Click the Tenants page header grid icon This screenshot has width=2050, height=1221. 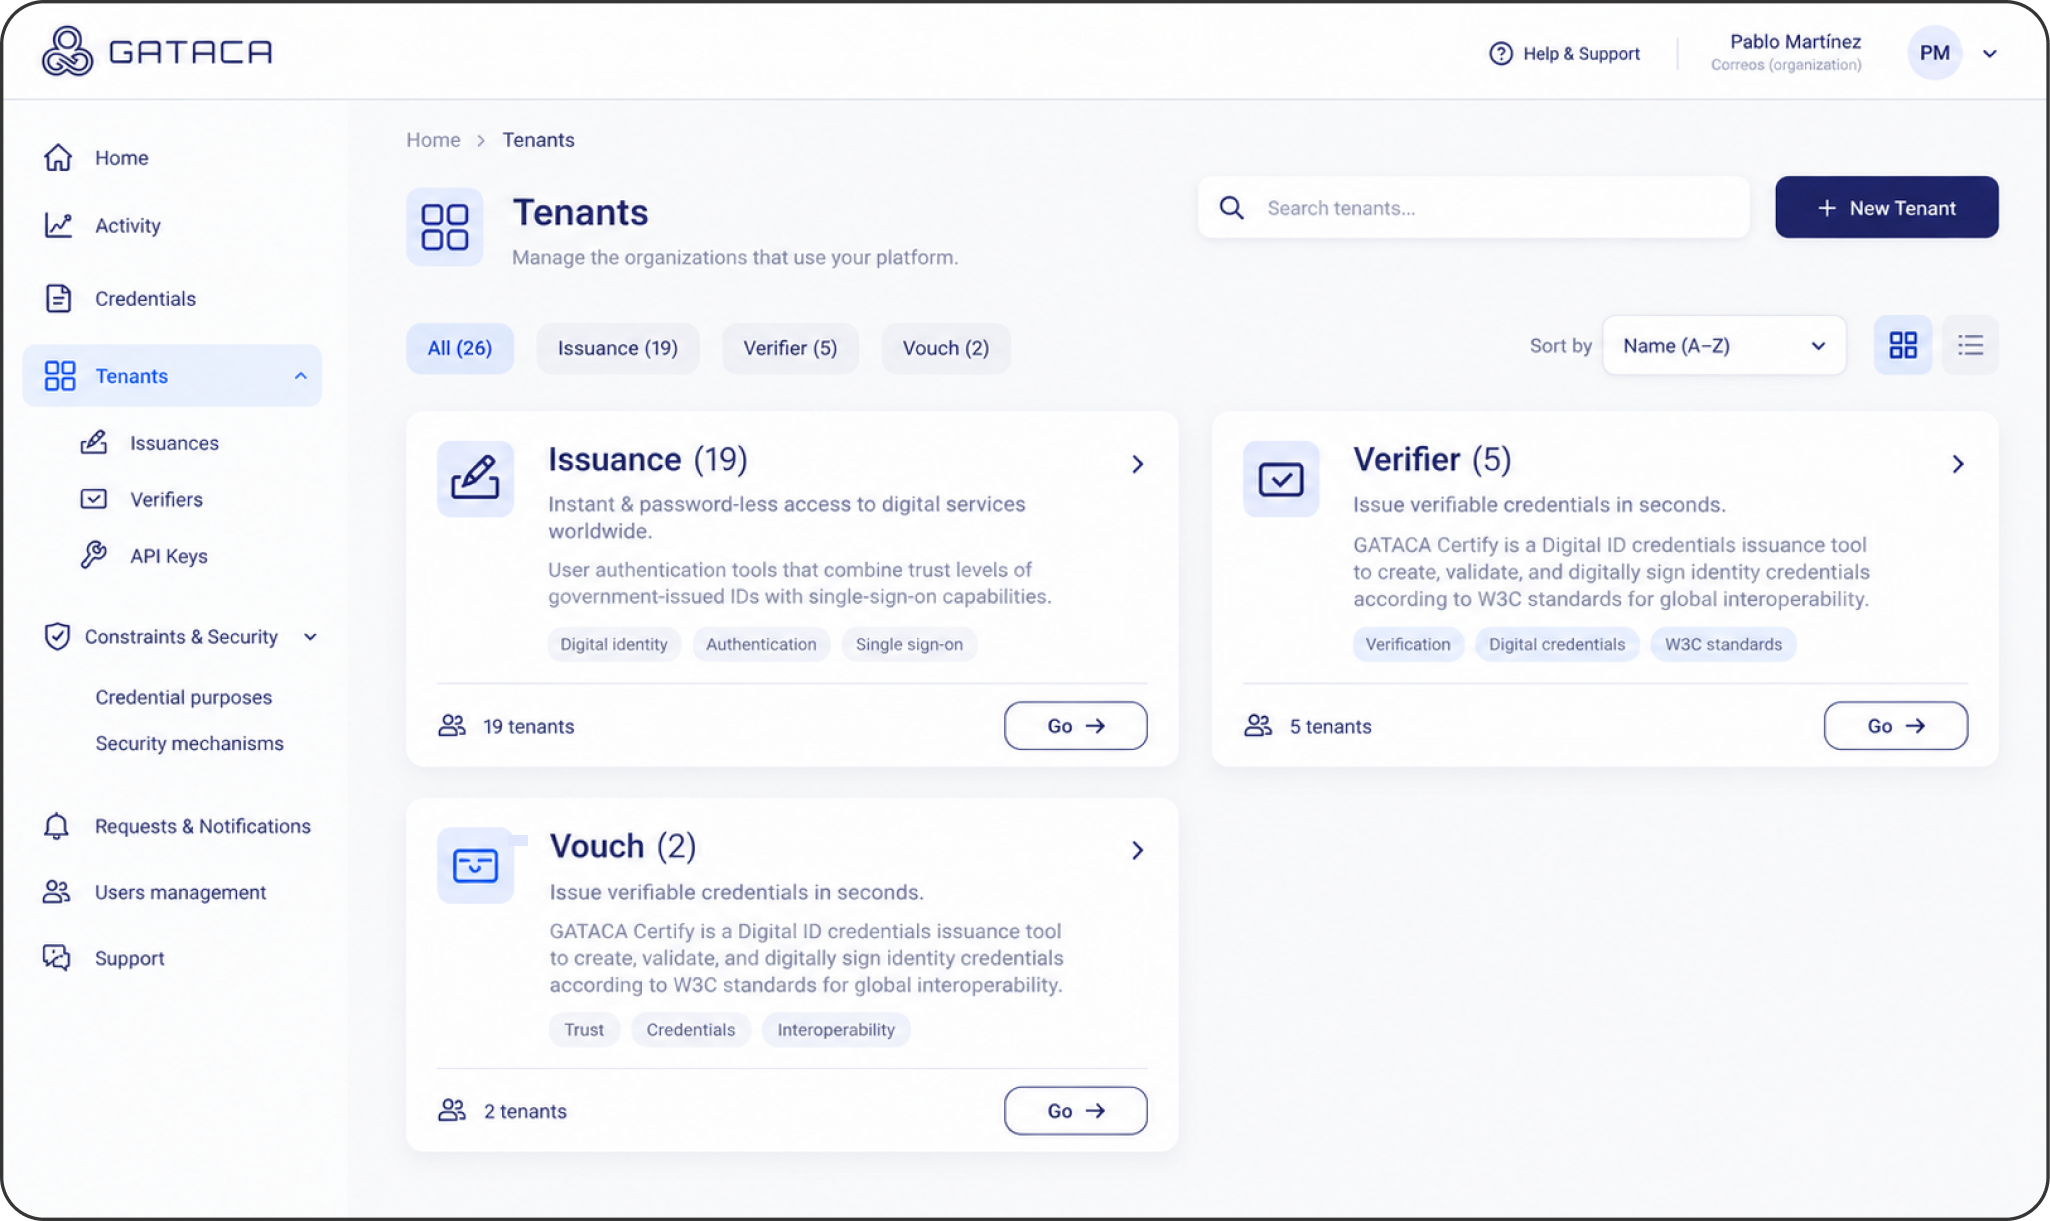click(x=445, y=227)
